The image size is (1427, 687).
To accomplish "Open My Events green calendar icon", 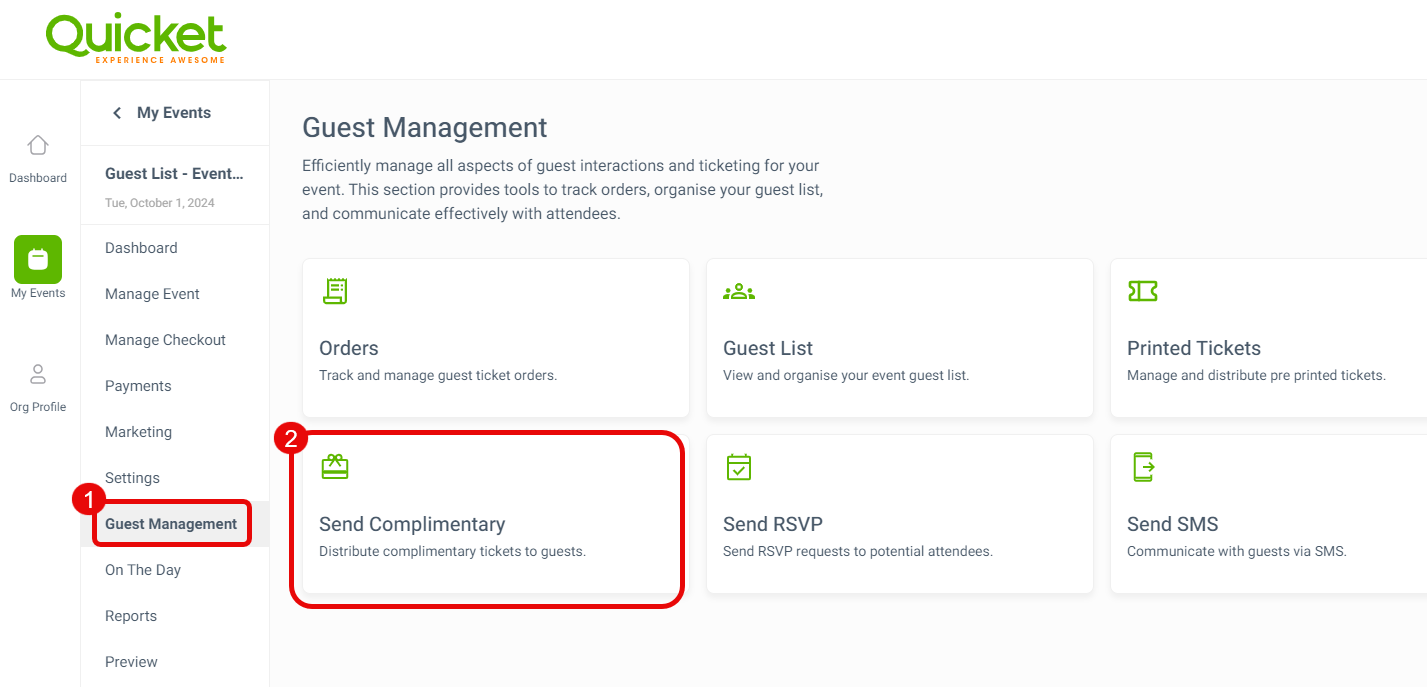I will tap(38, 259).
